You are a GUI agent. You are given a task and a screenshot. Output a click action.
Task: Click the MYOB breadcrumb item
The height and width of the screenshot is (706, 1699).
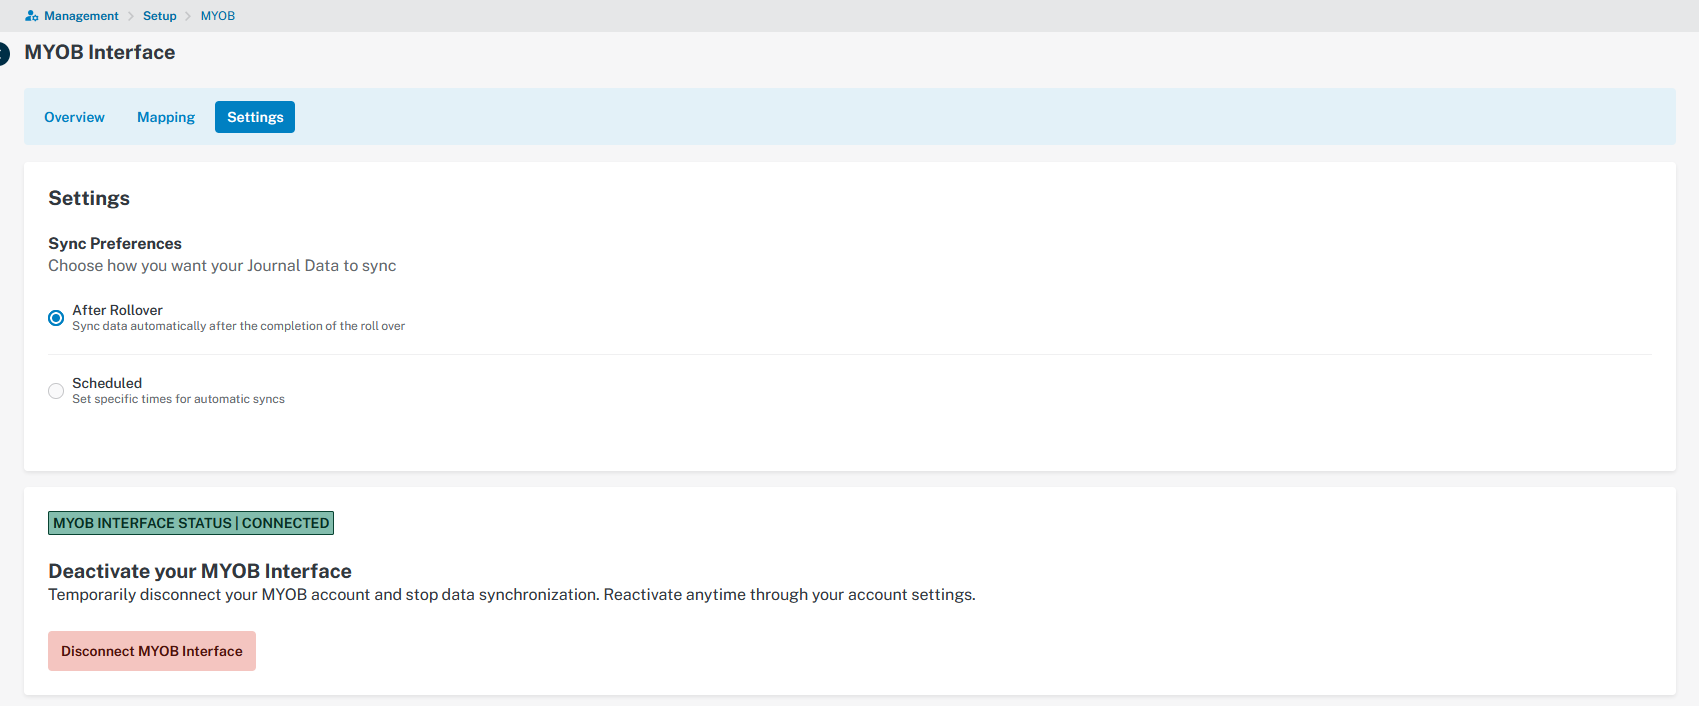(x=218, y=16)
